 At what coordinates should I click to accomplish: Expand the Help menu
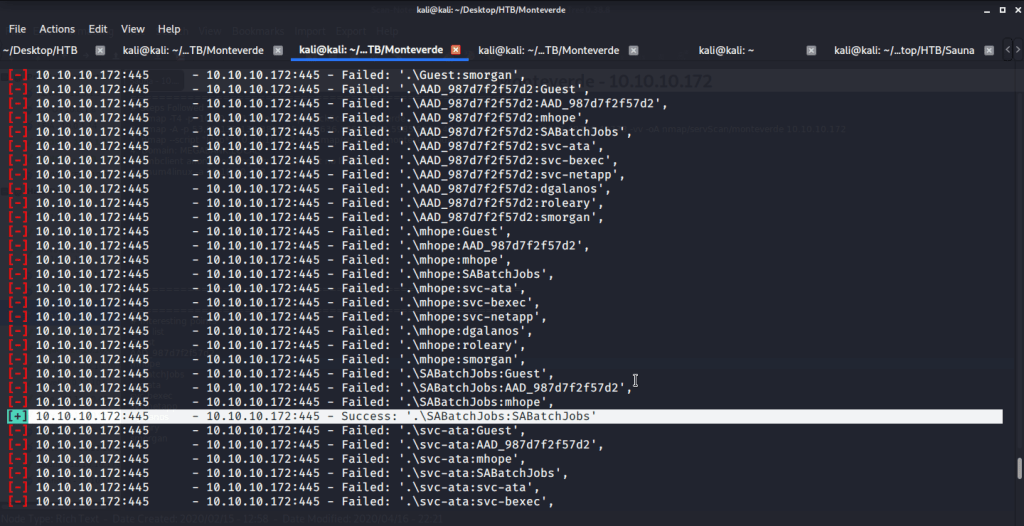[169, 29]
